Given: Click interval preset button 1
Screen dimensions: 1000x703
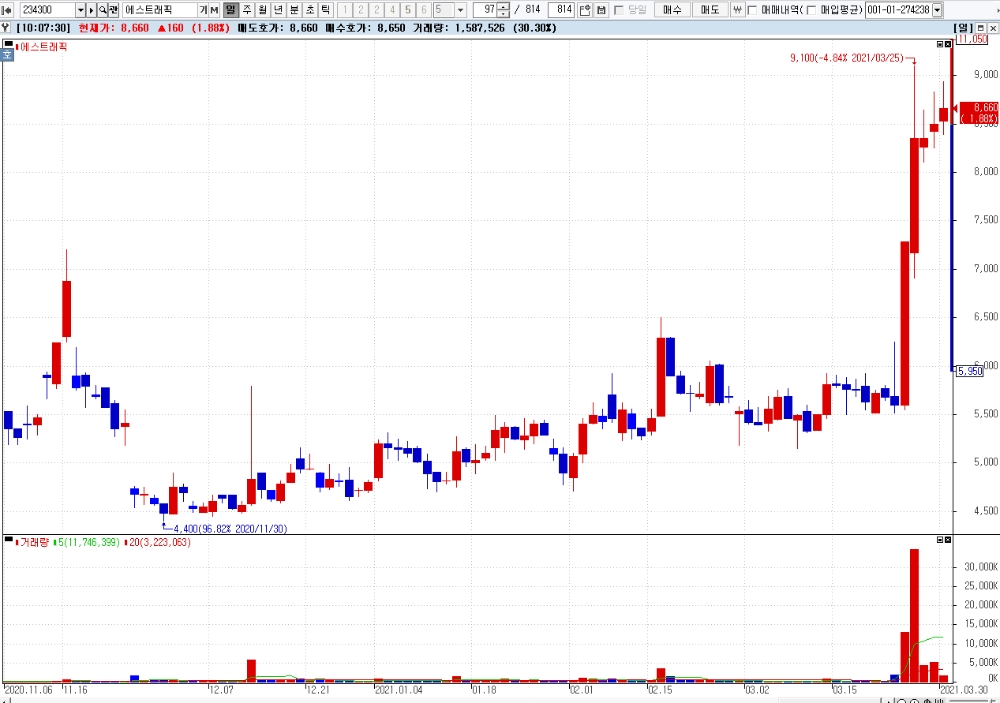Looking at the screenshot, I should coord(344,10).
